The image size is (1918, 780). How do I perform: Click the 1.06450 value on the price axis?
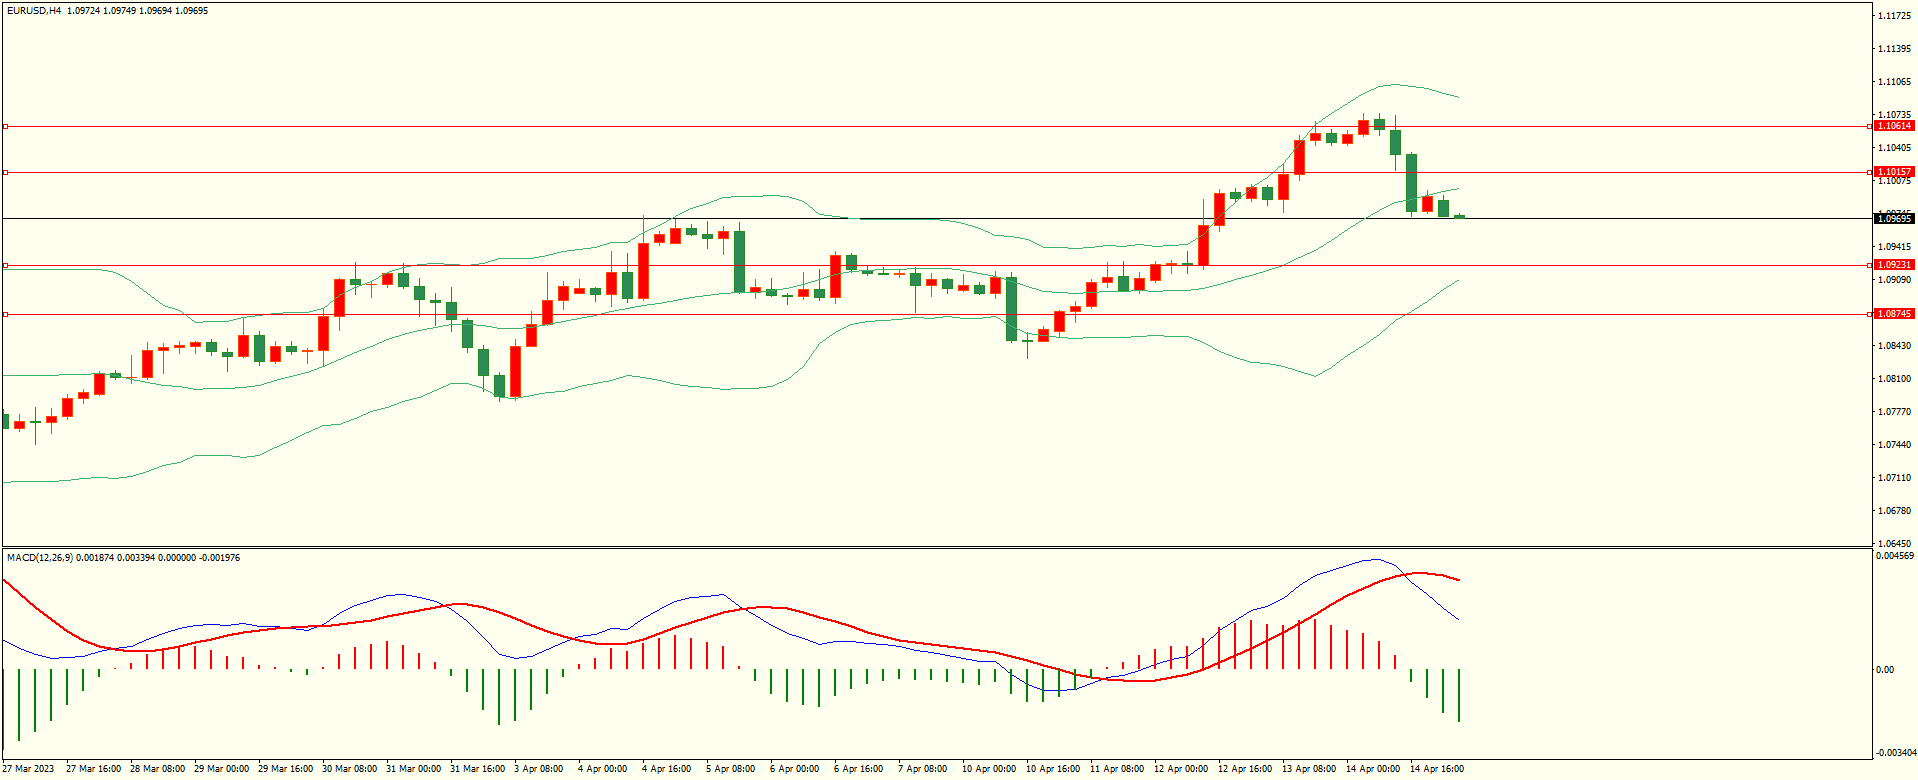[1895, 544]
